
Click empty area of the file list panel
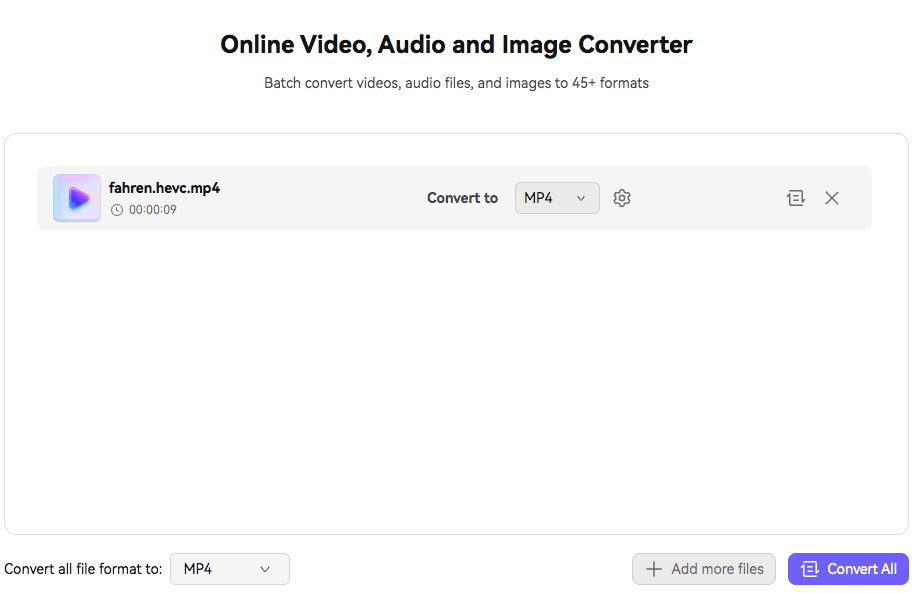[x=456, y=379]
